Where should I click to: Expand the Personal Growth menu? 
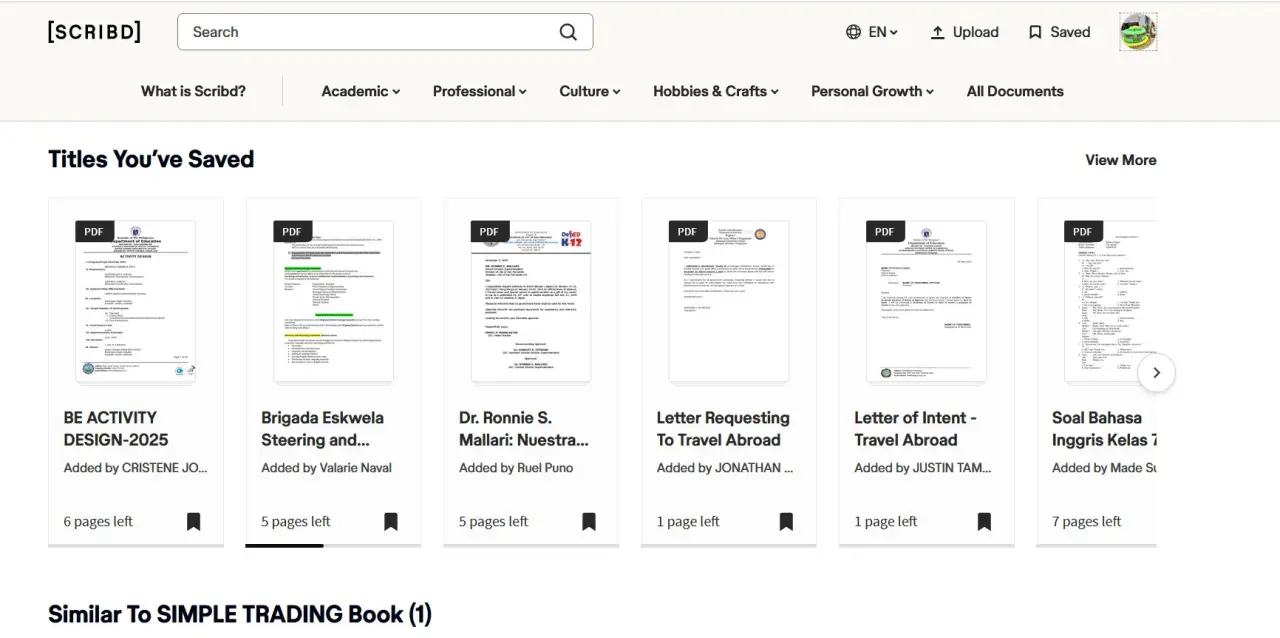pos(873,91)
